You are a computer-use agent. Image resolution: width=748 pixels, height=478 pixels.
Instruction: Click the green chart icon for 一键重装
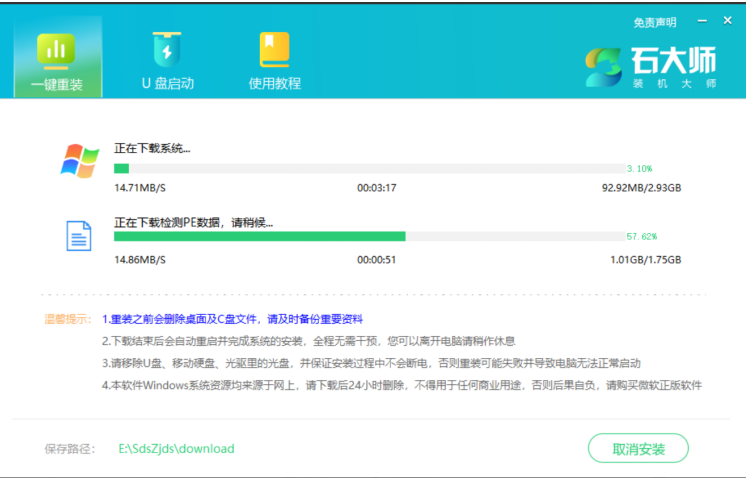point(56,49)
